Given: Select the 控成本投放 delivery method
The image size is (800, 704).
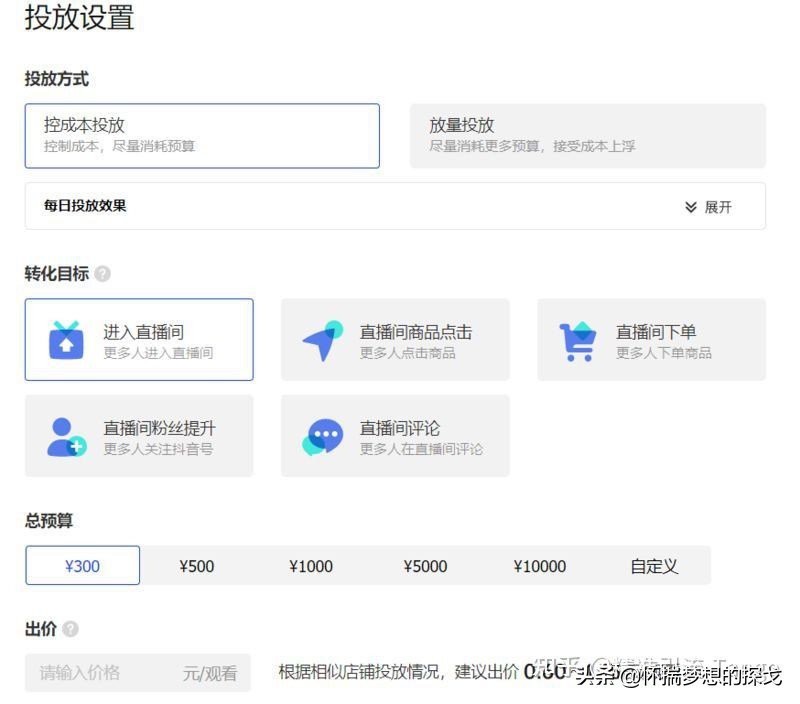Looking at the screenshot, I should pos(202,135).
